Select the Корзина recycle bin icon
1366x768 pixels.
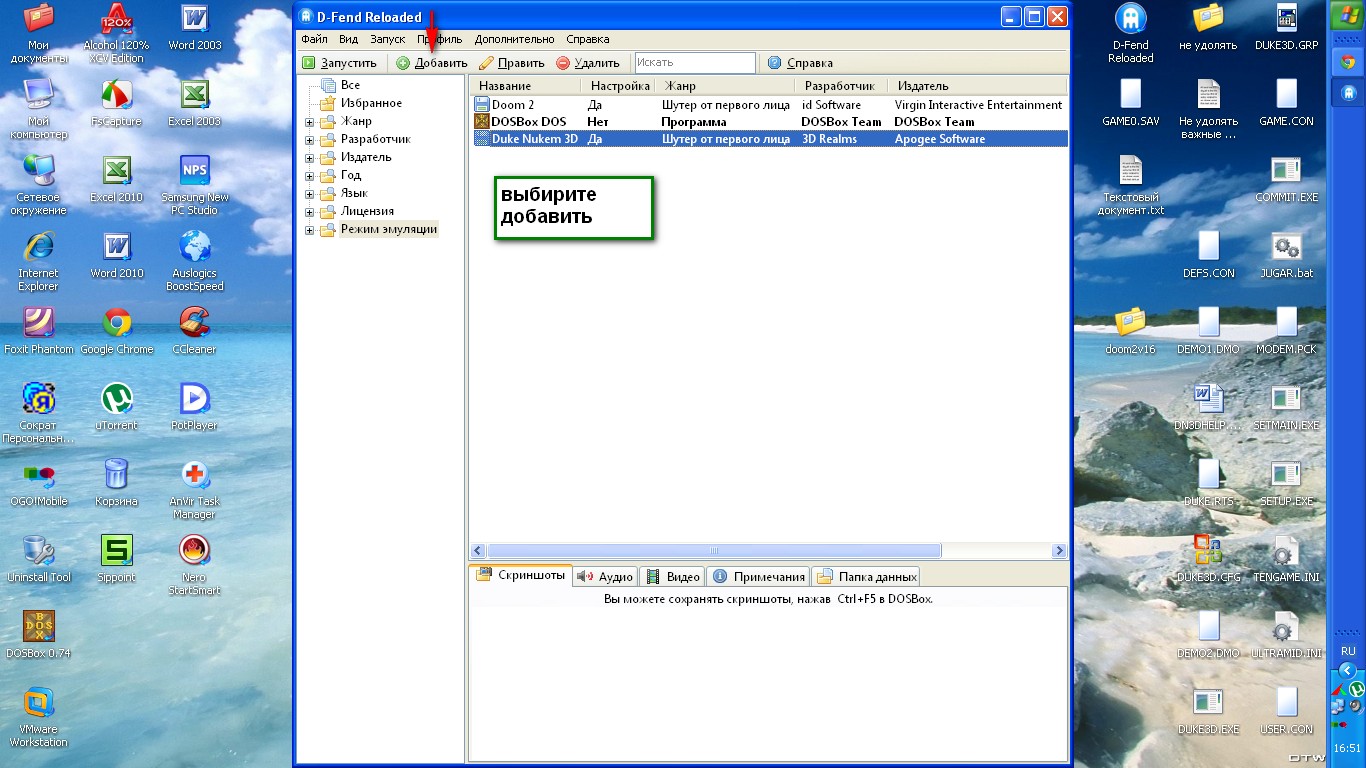116,483
